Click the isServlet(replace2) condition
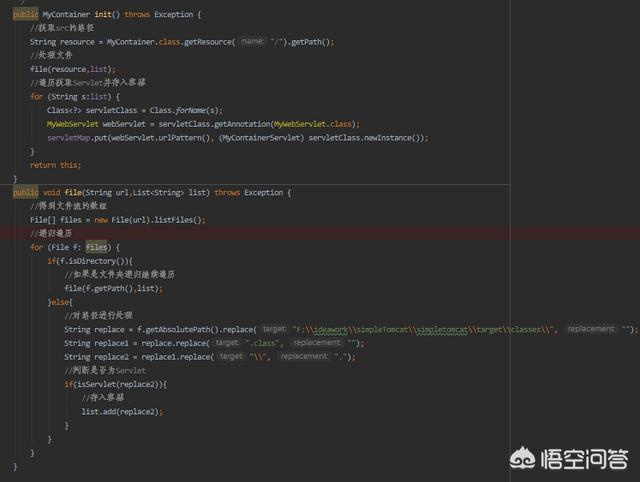Screen dimensions: 640x482 (x=119, y=384)
